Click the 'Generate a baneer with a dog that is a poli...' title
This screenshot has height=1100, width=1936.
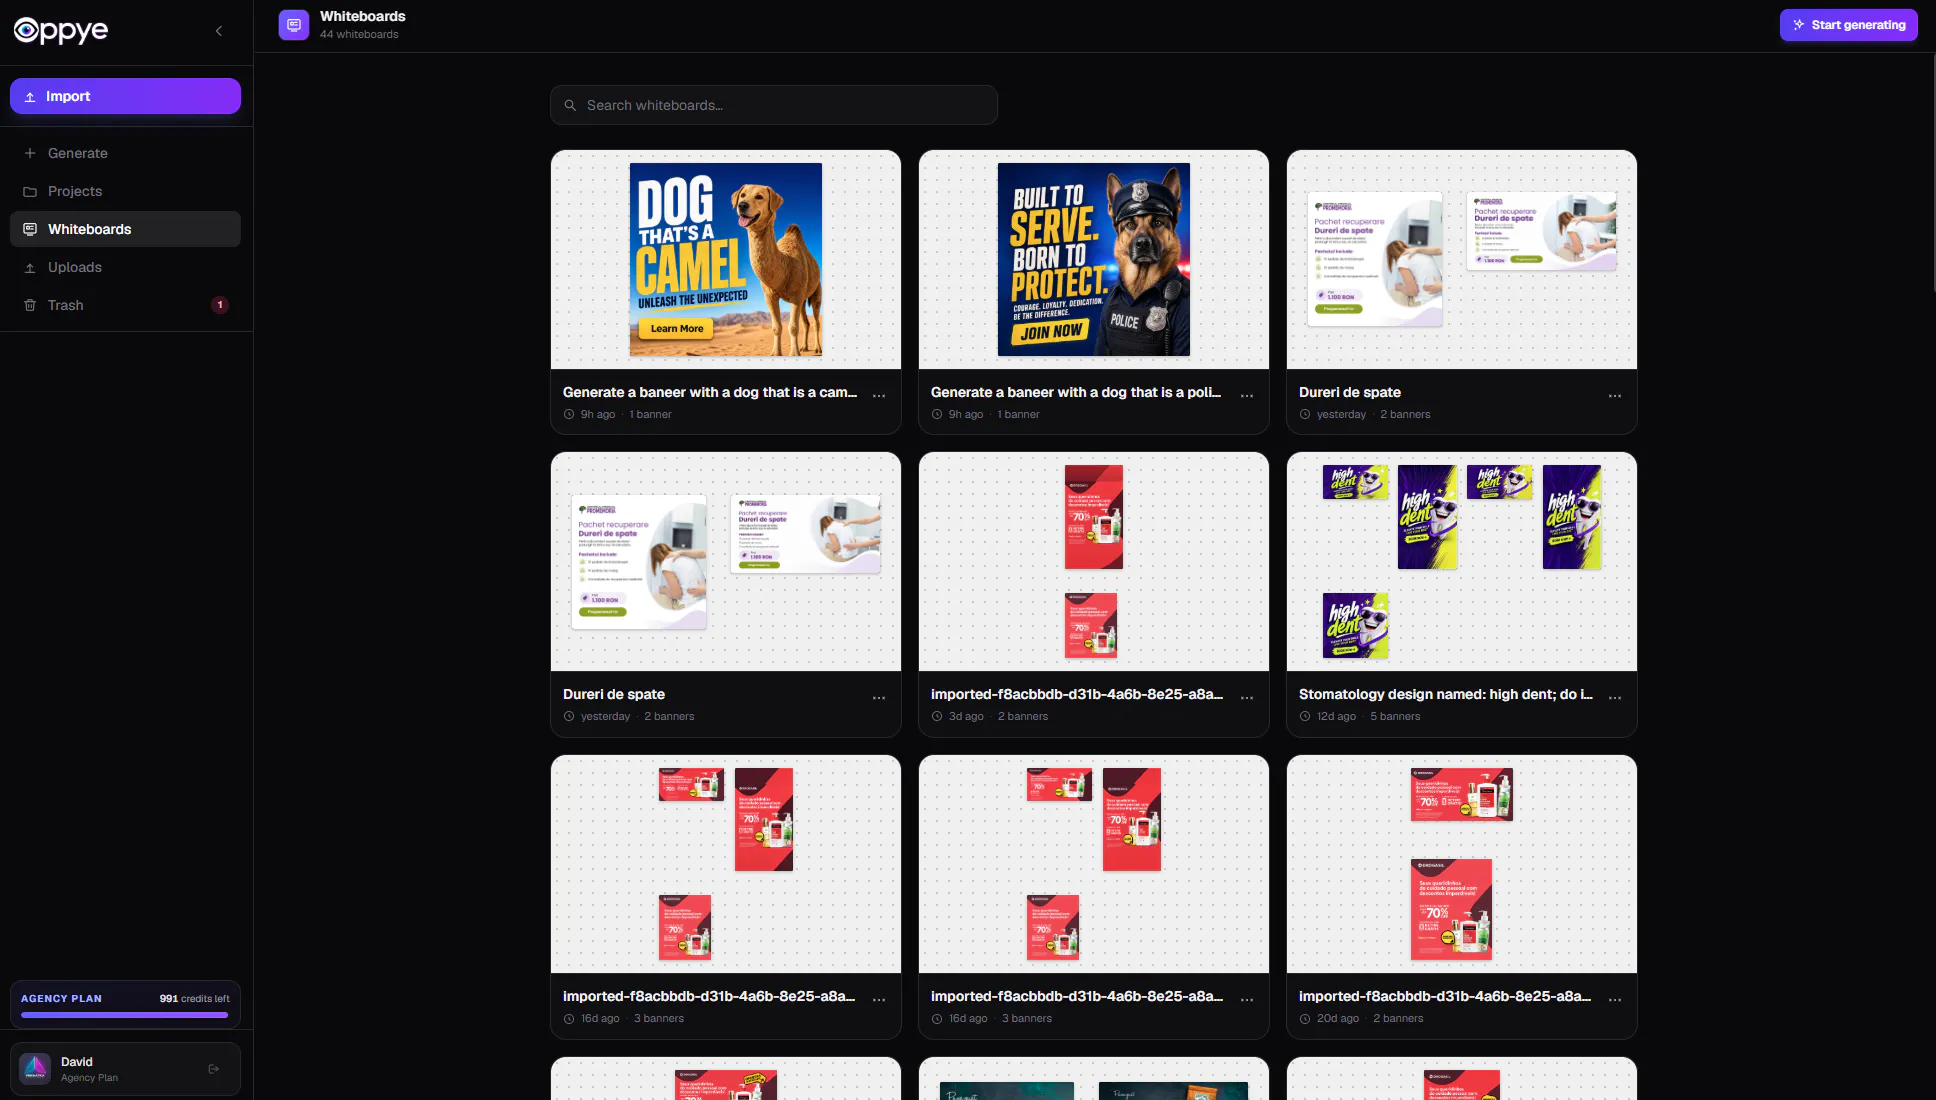click(1076, 392)
